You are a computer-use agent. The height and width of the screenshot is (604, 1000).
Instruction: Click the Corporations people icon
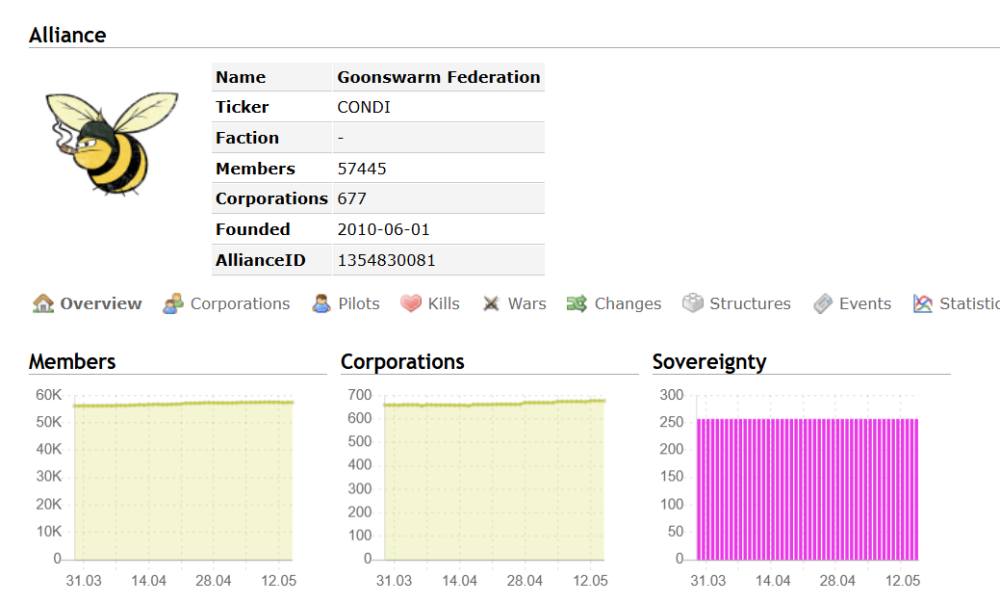(x=173, y=304)
